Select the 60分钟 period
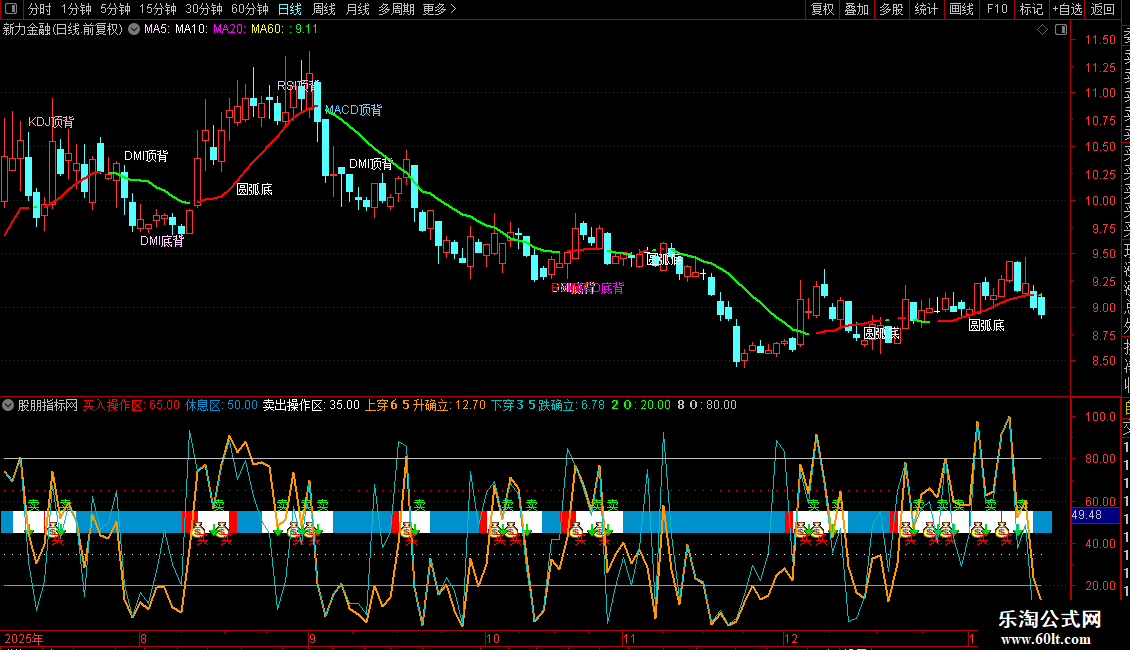1130x650 pixels. [249, 9]
